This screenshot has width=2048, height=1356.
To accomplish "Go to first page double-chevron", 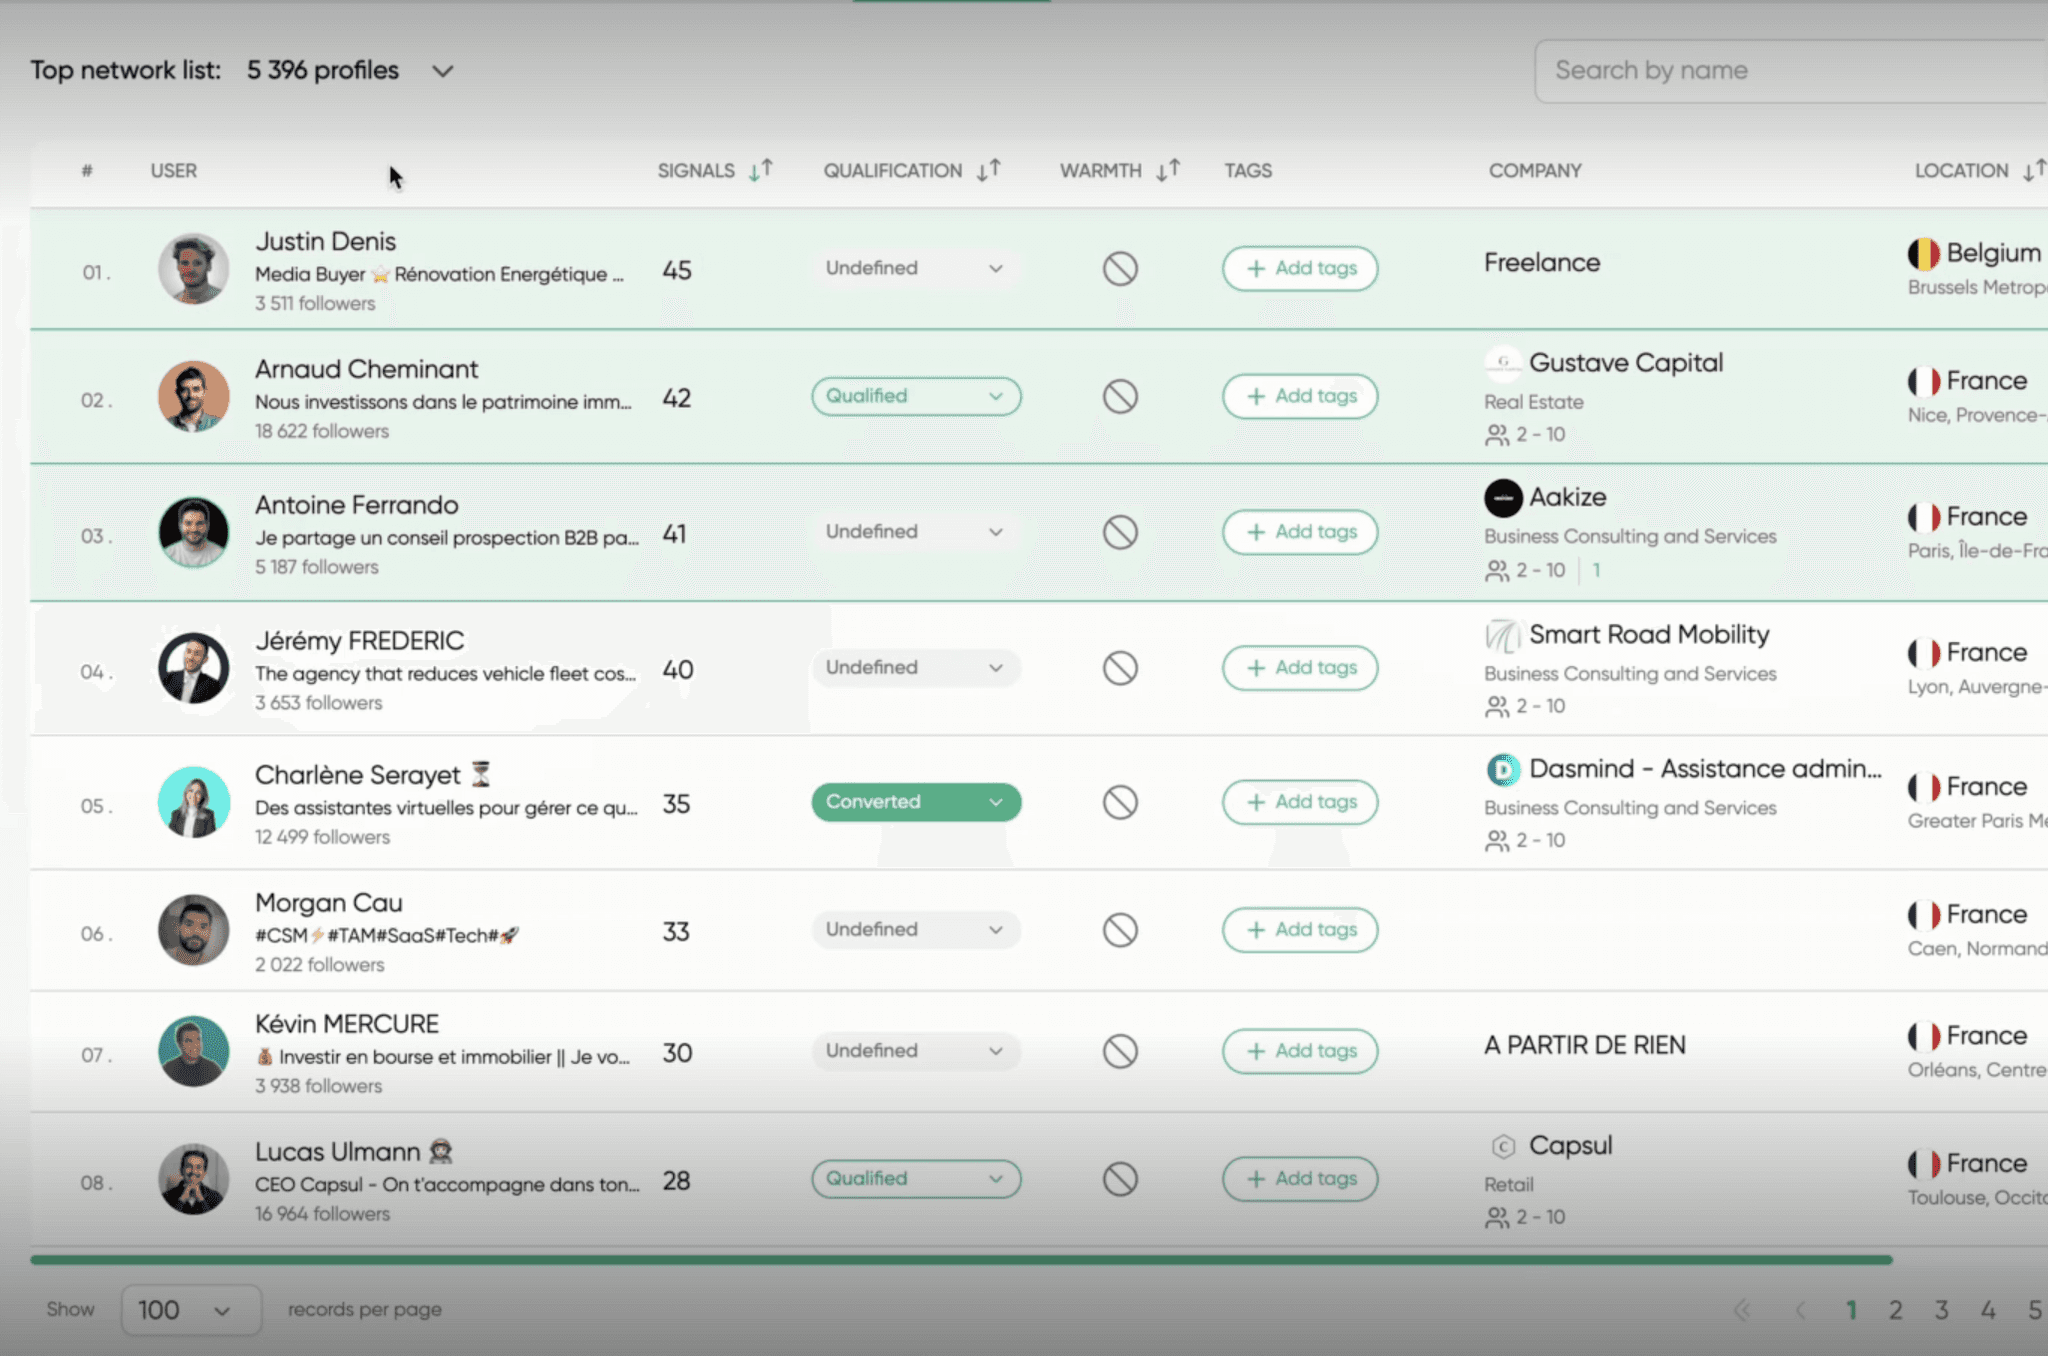I will (x=1743, y=1310).
